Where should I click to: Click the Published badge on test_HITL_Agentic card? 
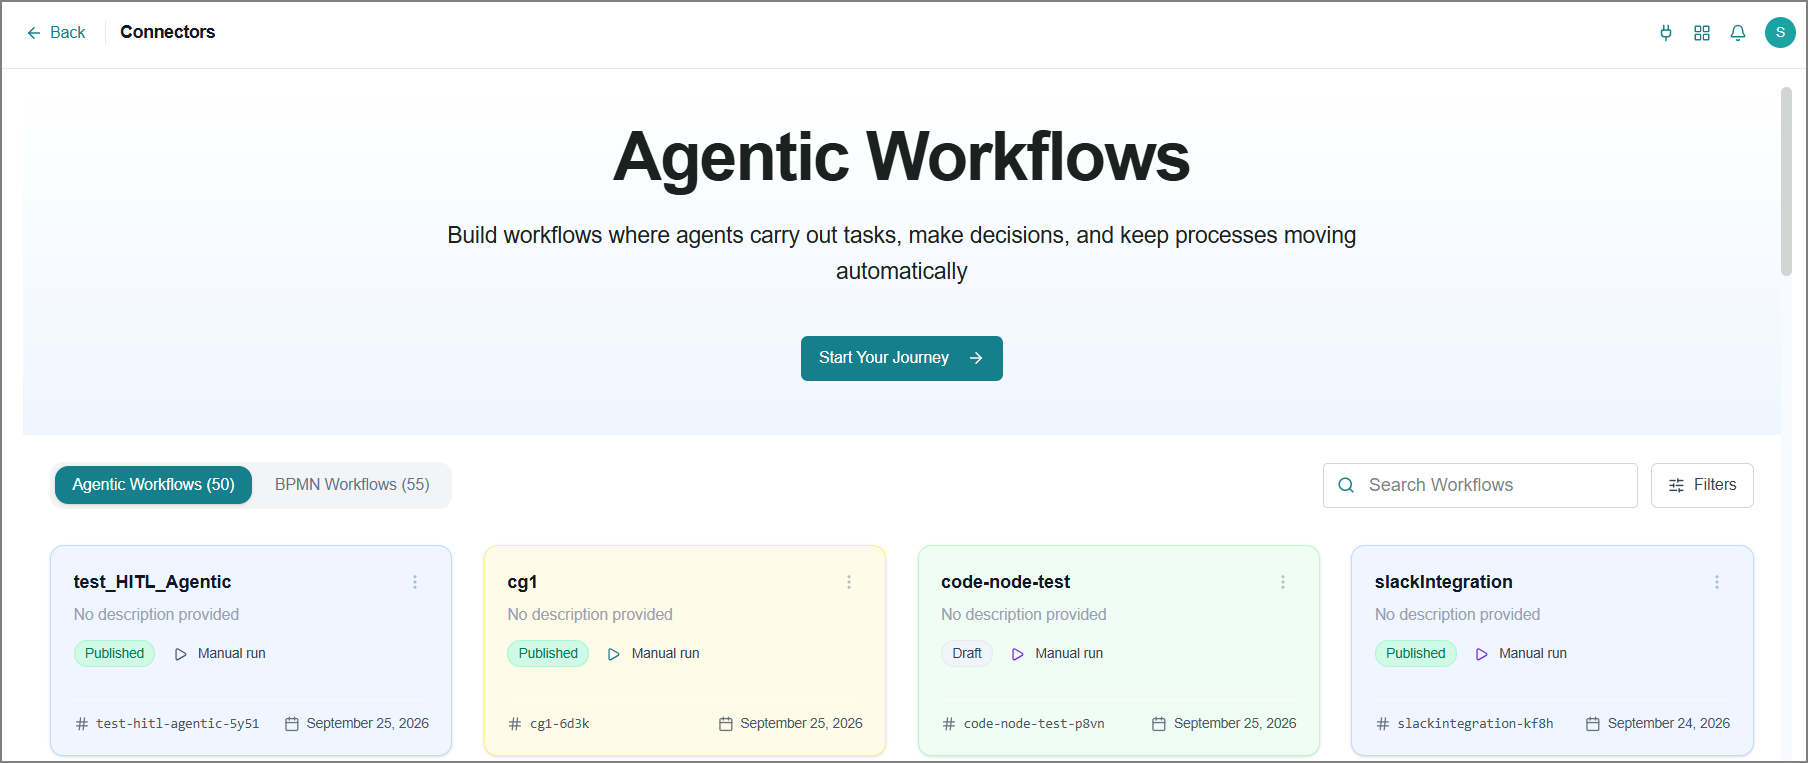(114, 654)
